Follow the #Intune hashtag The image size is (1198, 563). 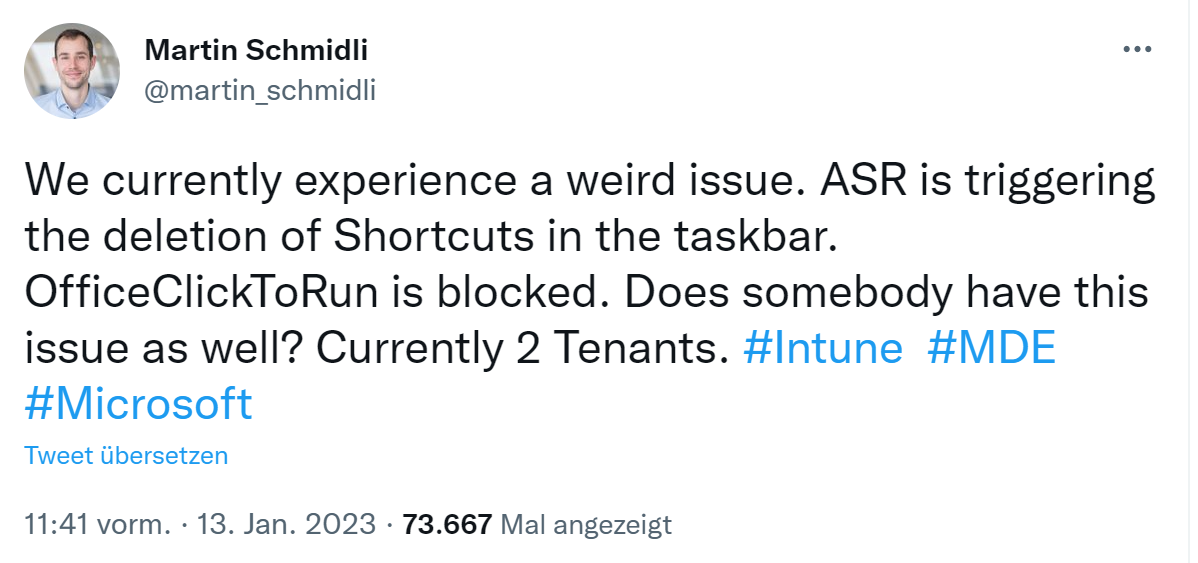[825, 350]
